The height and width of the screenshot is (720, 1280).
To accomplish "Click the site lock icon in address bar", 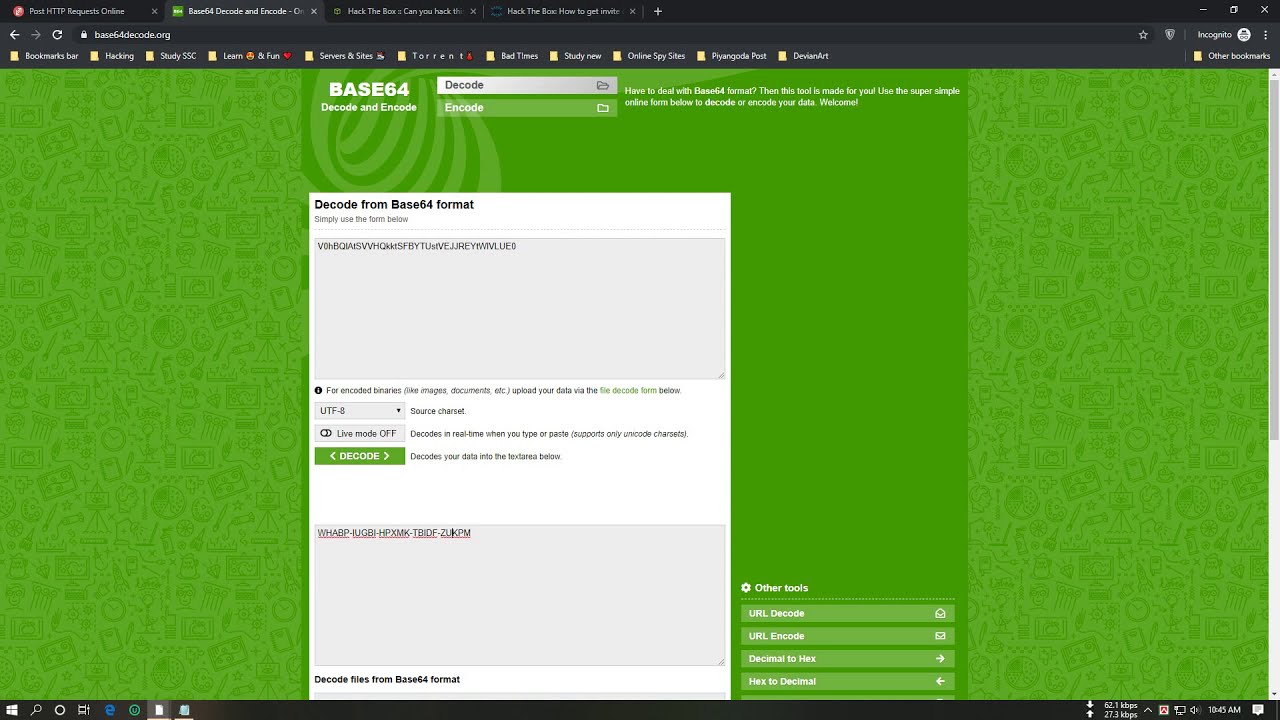I will 83,34.
